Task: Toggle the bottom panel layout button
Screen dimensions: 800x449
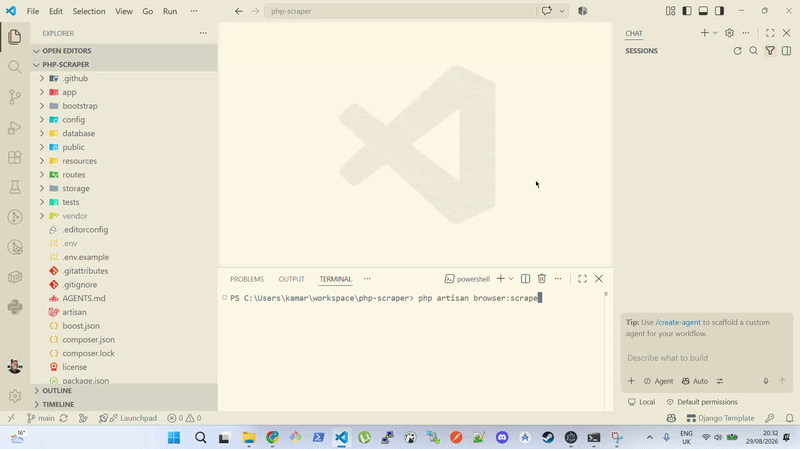Action: (x=703, y=11)
